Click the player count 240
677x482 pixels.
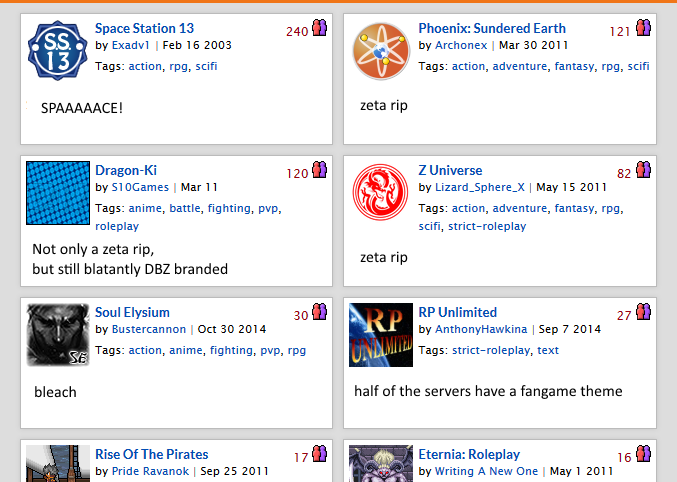[x=297, y=32]
